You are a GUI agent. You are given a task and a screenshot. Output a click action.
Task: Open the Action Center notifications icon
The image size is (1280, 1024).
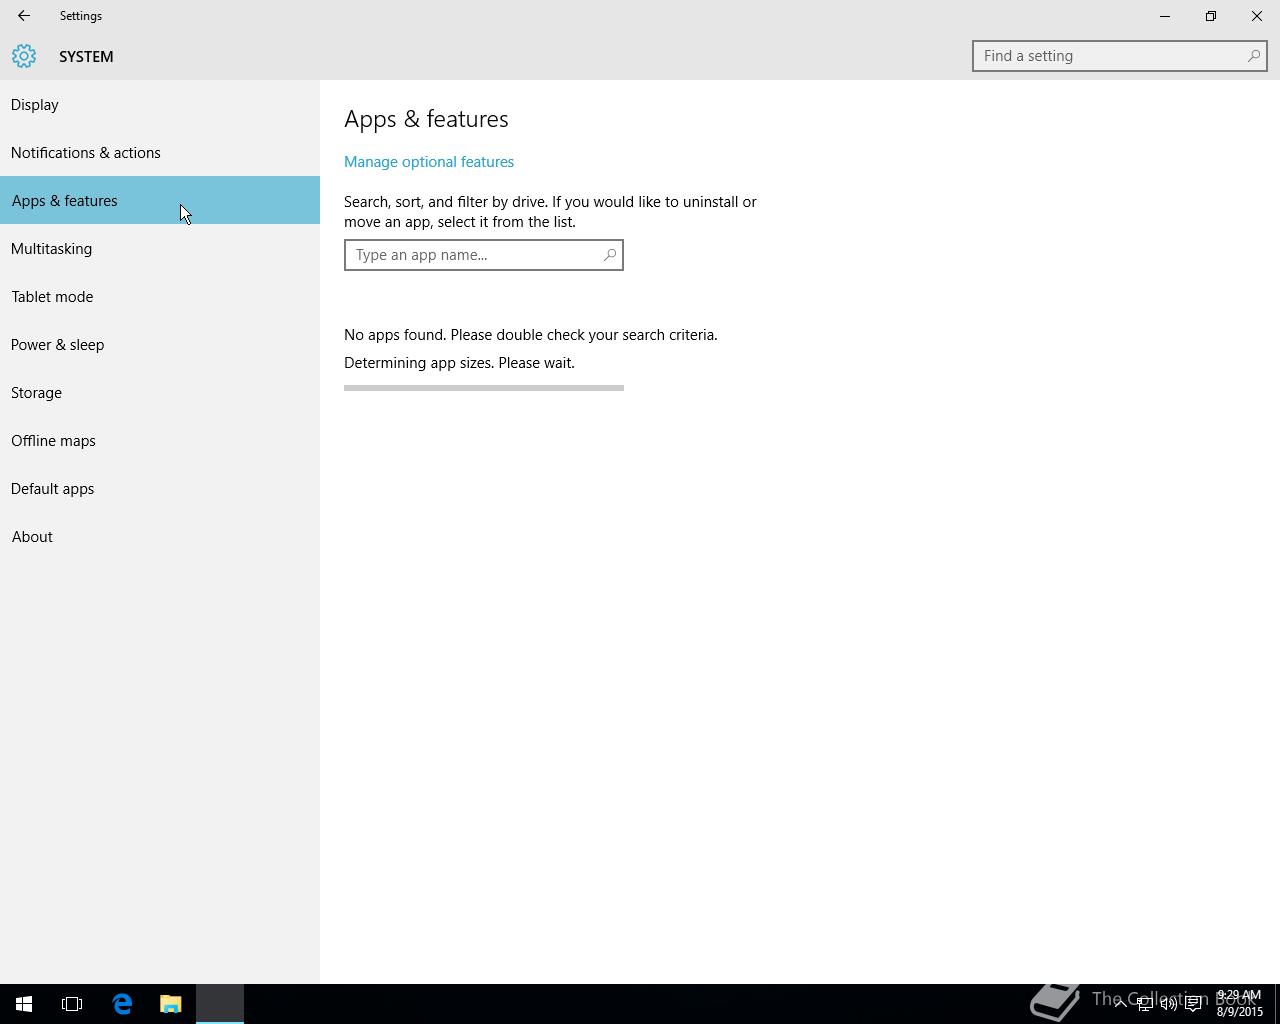[x=1193, y=1004]
